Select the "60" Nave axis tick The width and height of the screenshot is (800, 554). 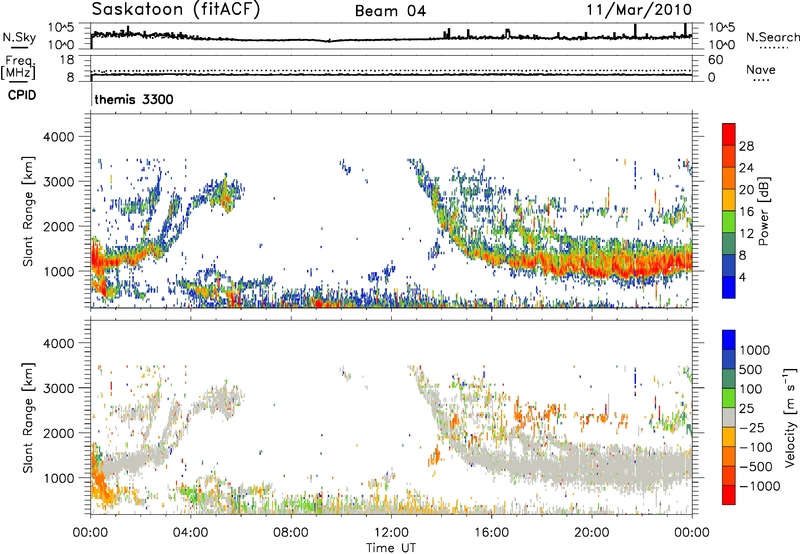tap(715, 60)
